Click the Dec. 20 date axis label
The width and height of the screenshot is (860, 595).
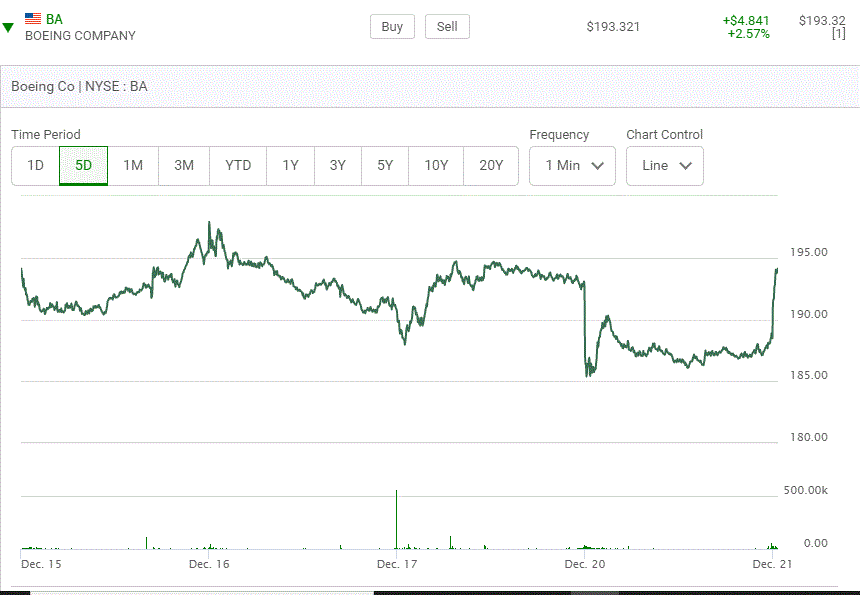[x=585, y=564]
